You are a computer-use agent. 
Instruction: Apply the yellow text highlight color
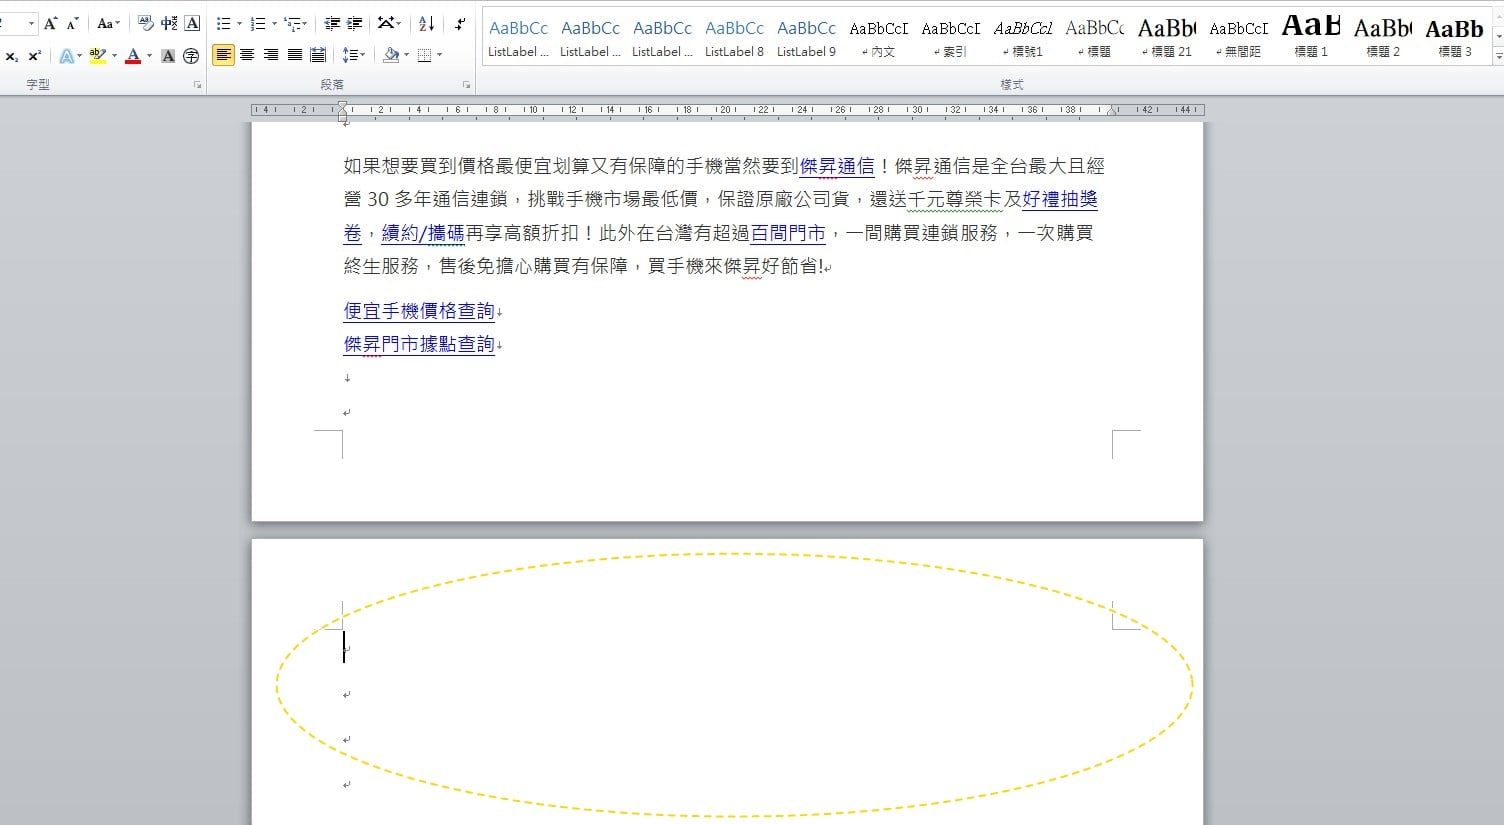[x=97, y=56]
